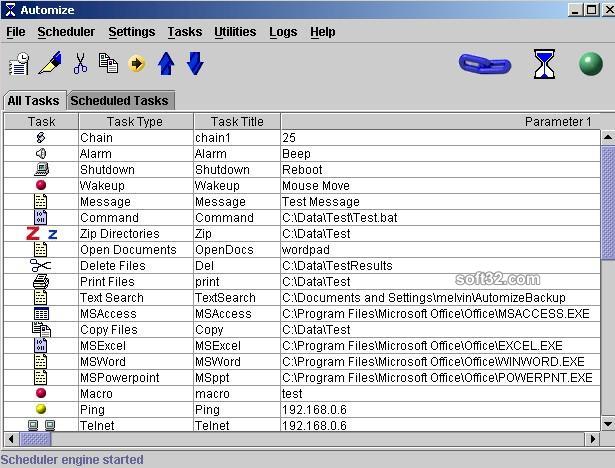The height and width of the screenshot is (468, 615).
Task: Move task down with blue down arrow
Action: point(195,63)
